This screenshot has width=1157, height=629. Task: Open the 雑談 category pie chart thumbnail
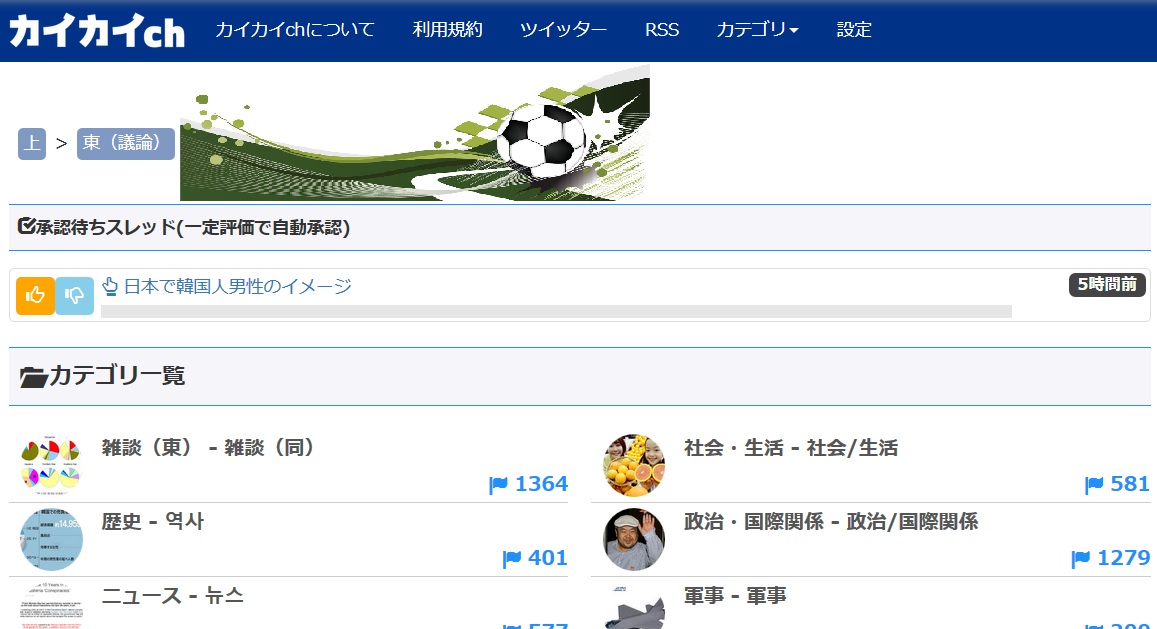click(51, 465)
